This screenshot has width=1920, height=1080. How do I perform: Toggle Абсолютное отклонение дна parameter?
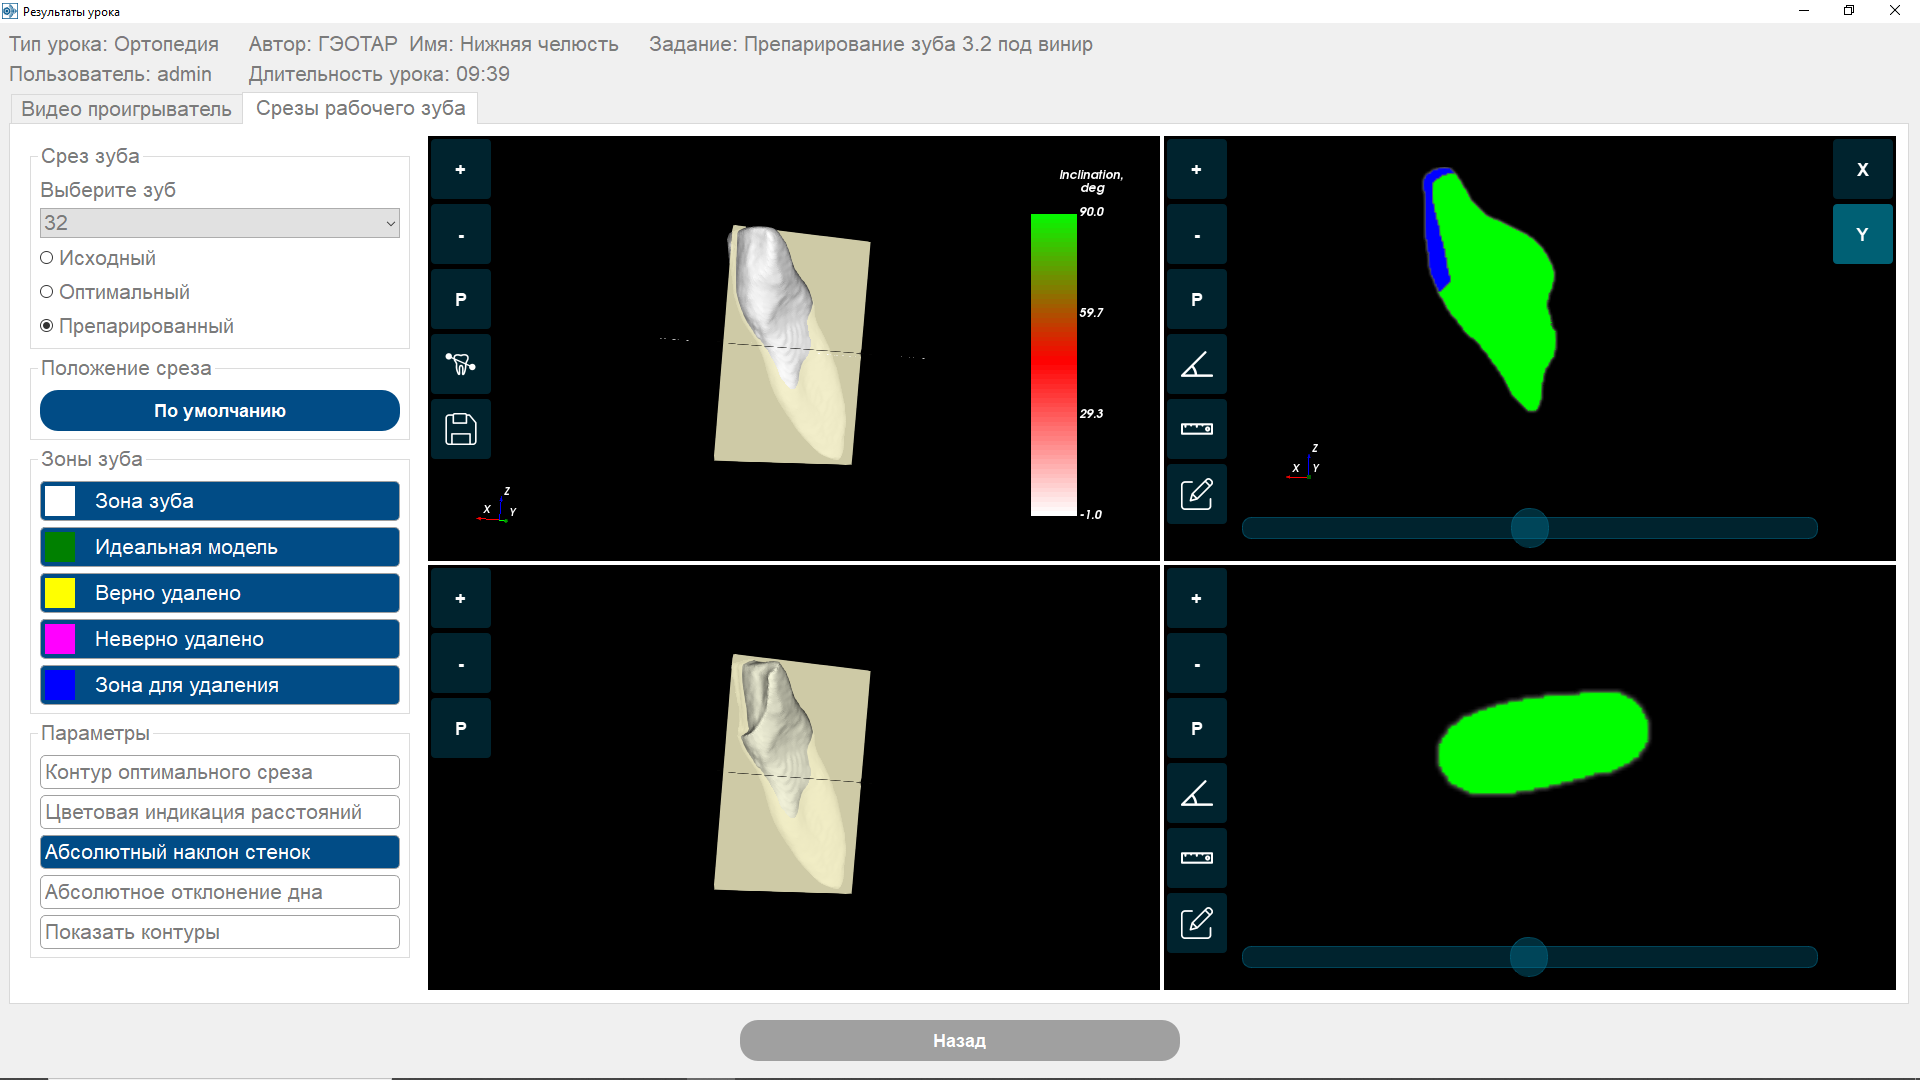[x=220, y=892]
